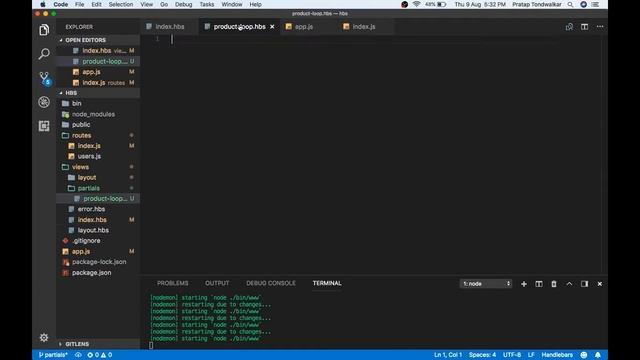The width and height of the screenshot is (640, 360).
Task: Split the editor to the right
Action: tap(584, 27)
